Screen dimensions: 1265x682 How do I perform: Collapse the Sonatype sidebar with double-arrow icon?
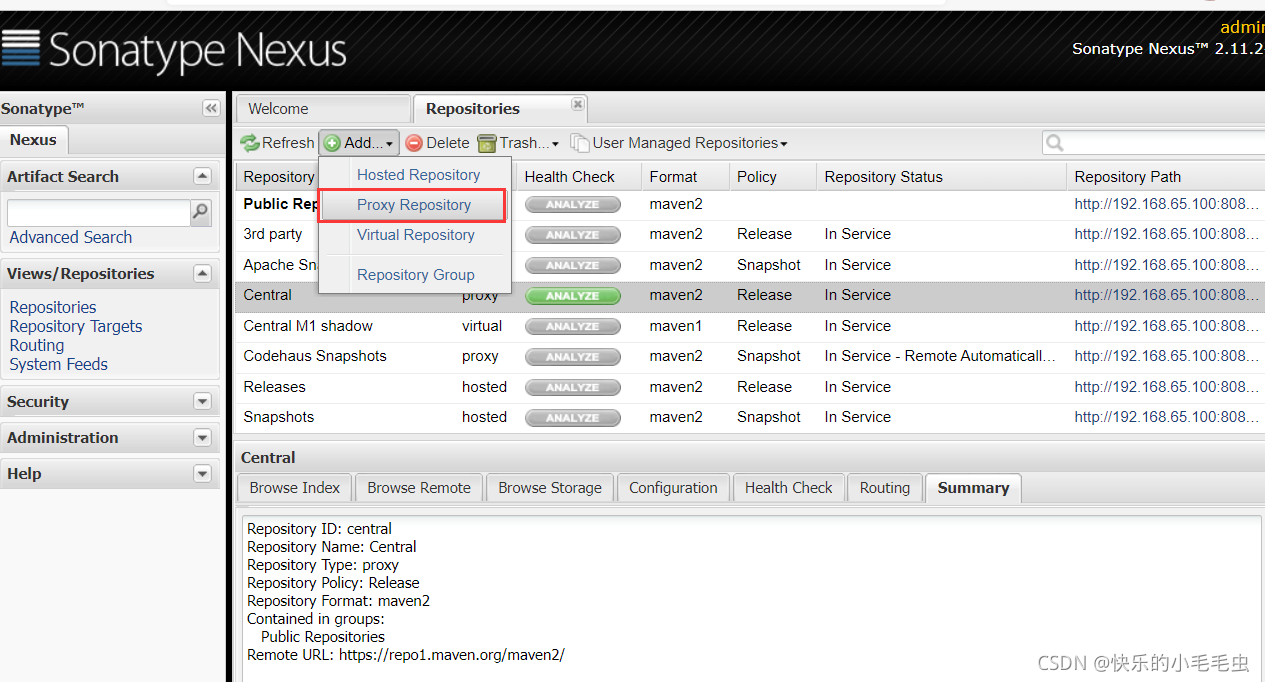coord(211,108)
